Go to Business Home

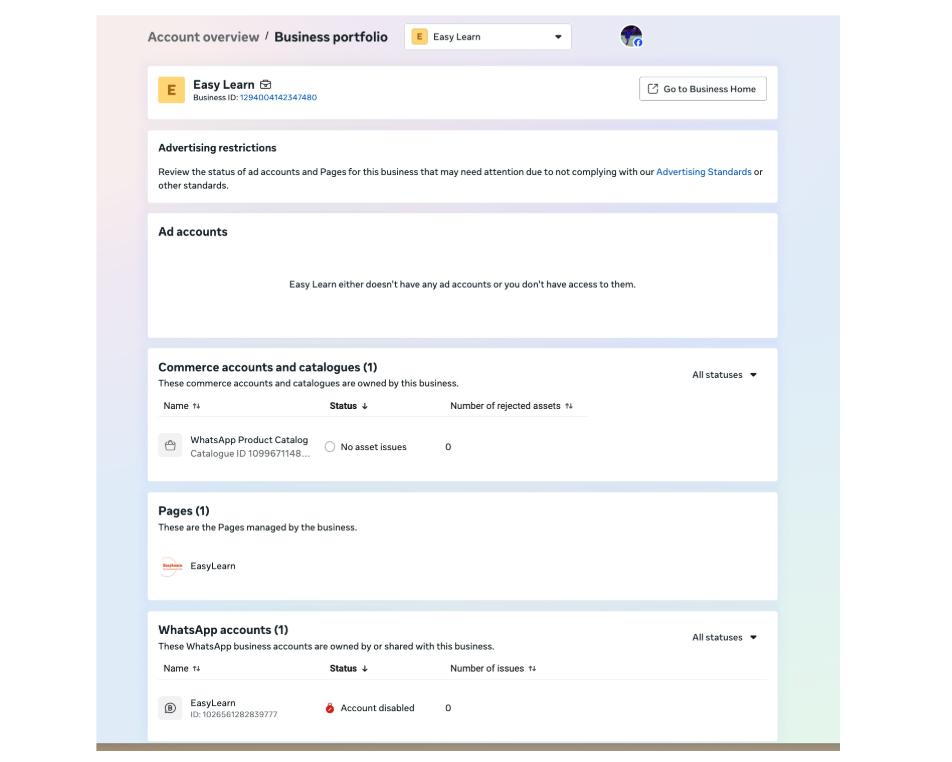pos(702,89)
